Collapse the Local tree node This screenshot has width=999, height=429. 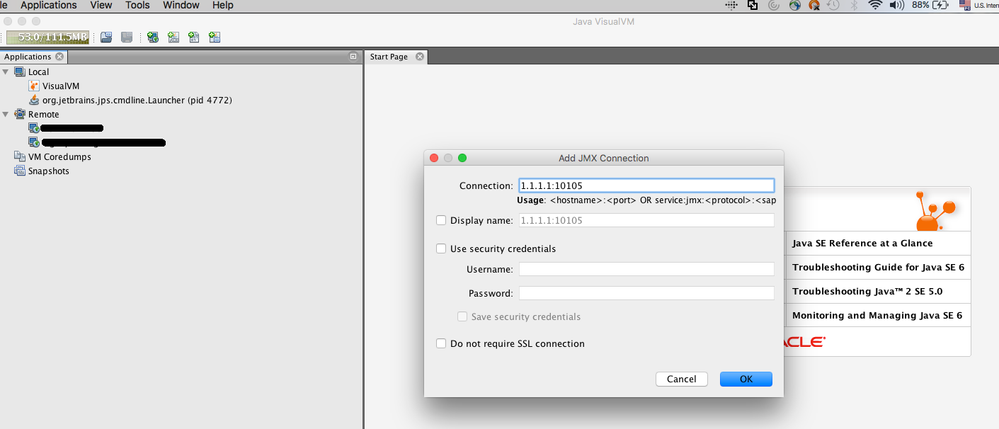[x=6, y=72]
